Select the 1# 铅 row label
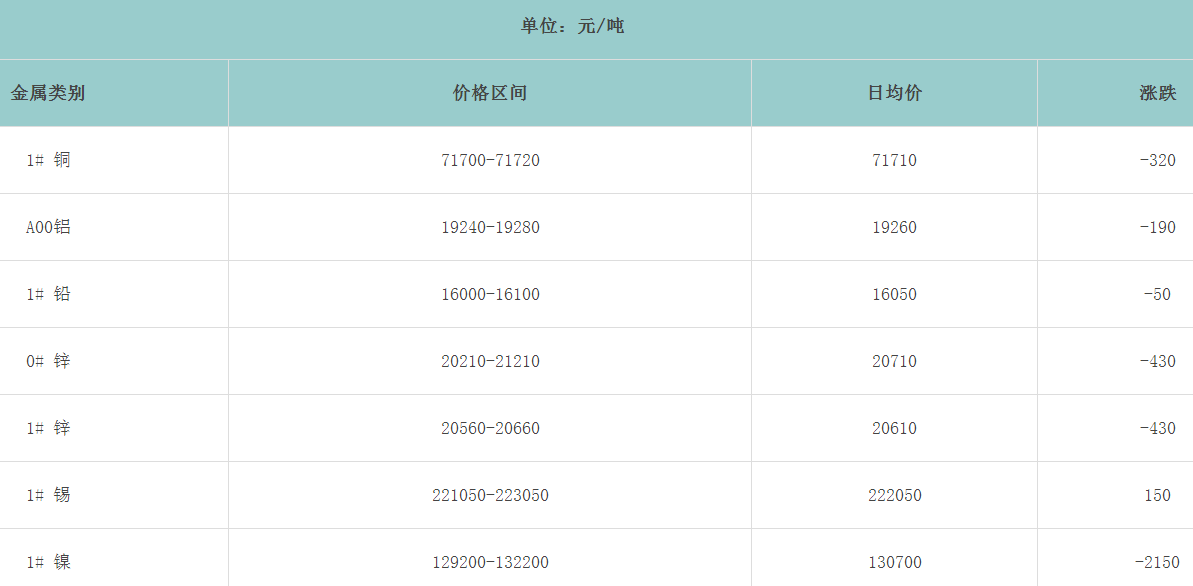 pos(48,294)
